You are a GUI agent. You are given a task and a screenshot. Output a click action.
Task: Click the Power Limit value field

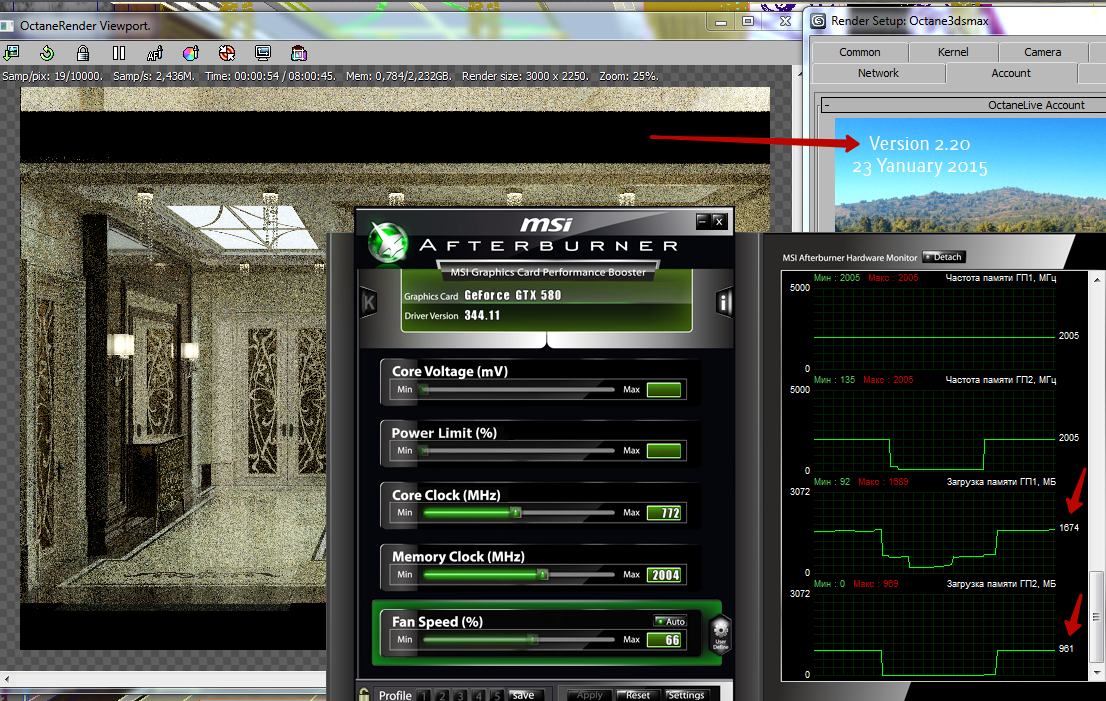coord(664,451)
